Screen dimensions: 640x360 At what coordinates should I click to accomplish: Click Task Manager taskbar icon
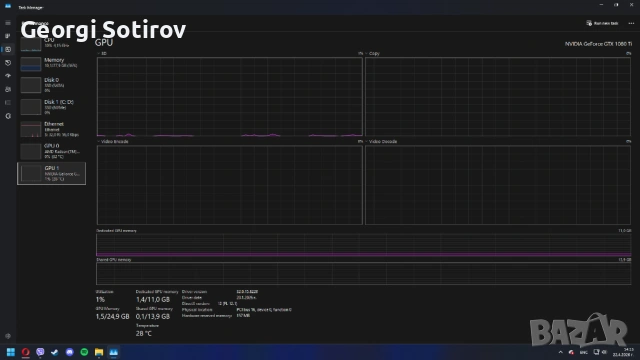point(113,352)
